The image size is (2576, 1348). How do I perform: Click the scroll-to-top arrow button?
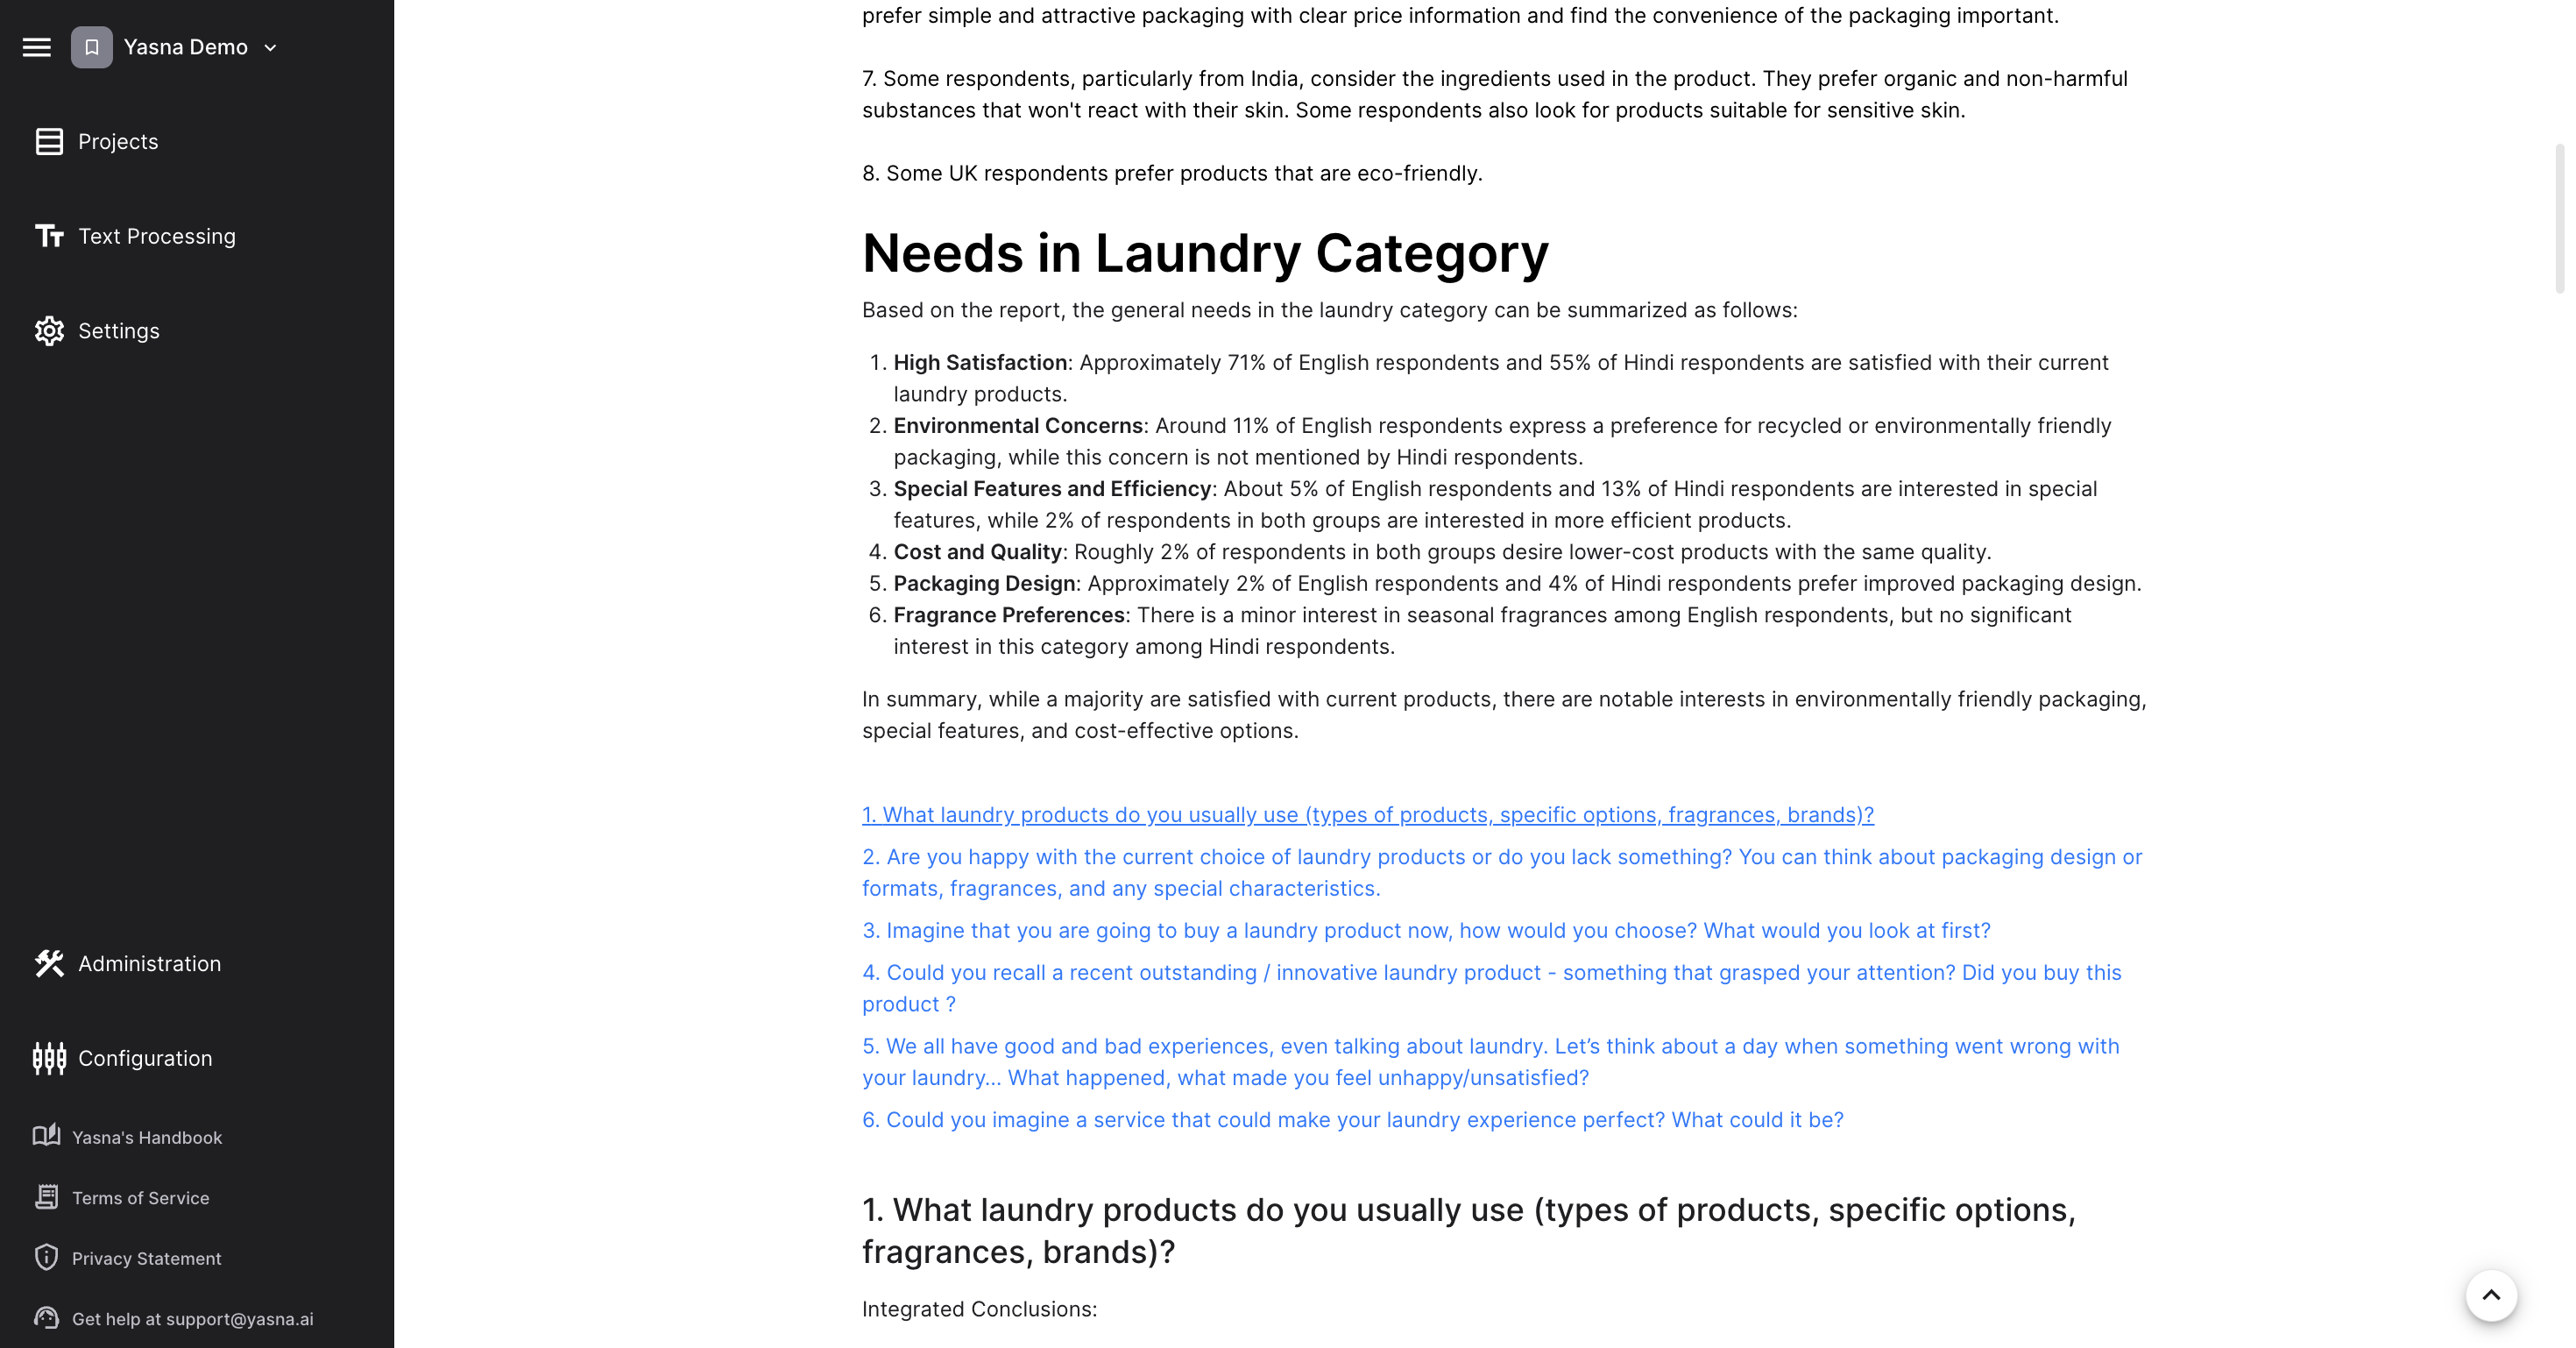2491,1295
